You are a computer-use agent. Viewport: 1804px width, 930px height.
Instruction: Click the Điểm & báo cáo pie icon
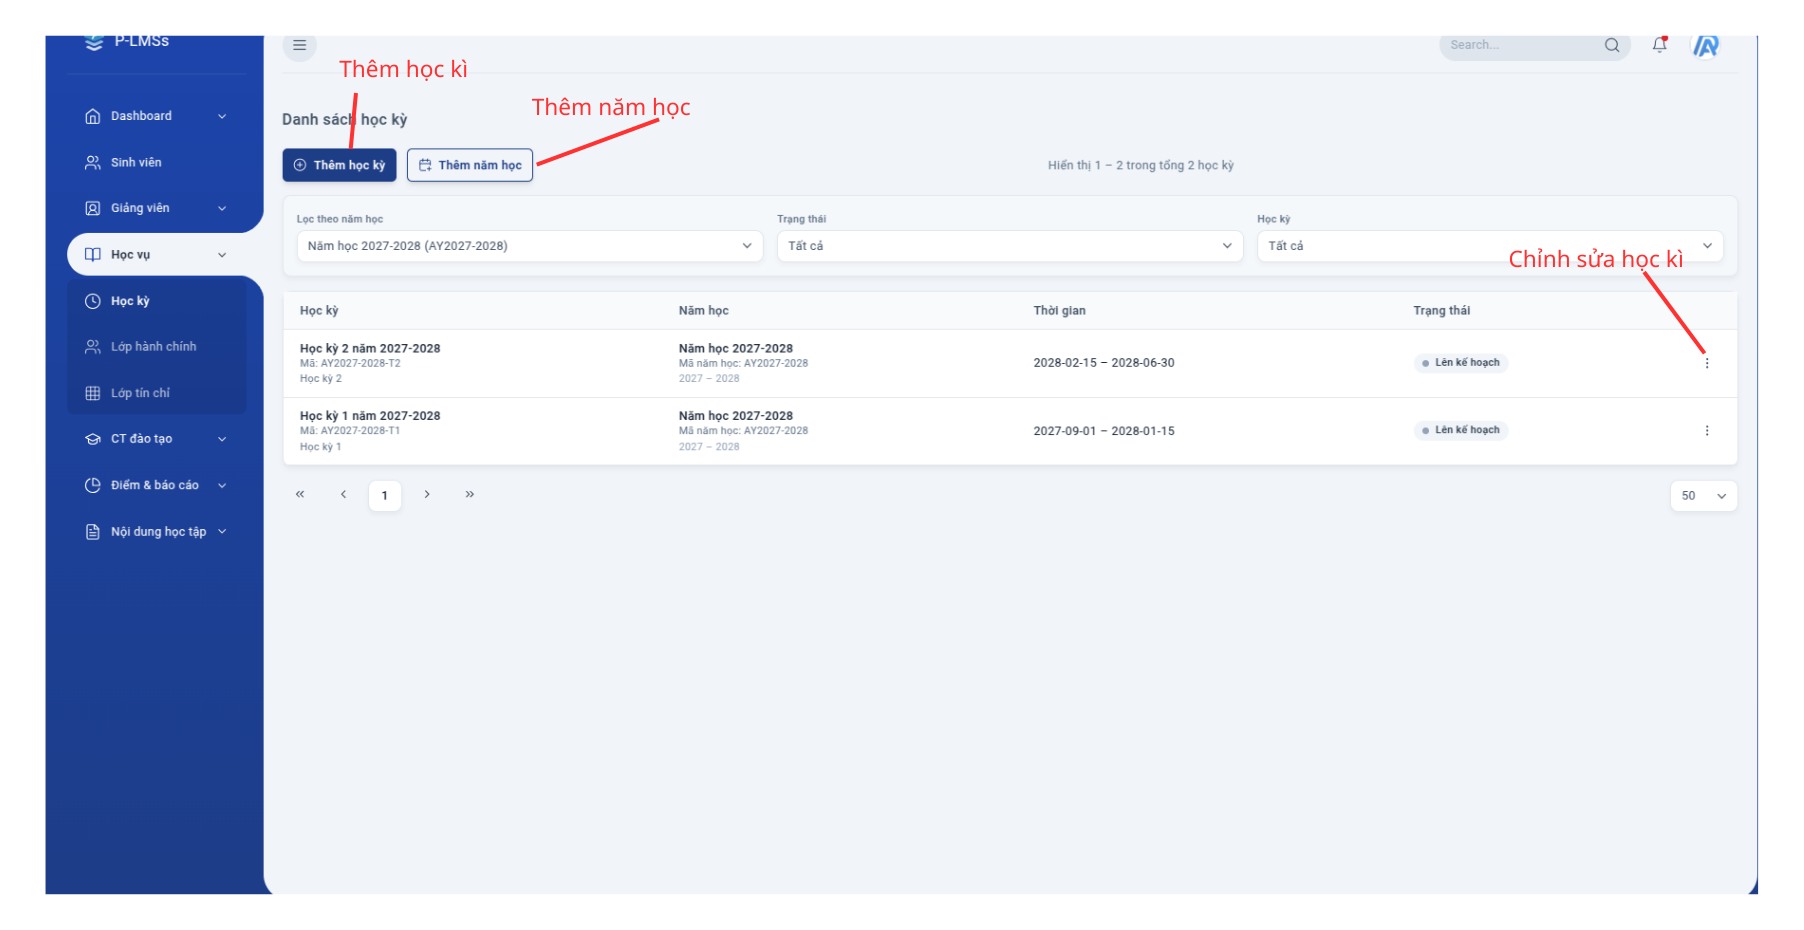93,485
